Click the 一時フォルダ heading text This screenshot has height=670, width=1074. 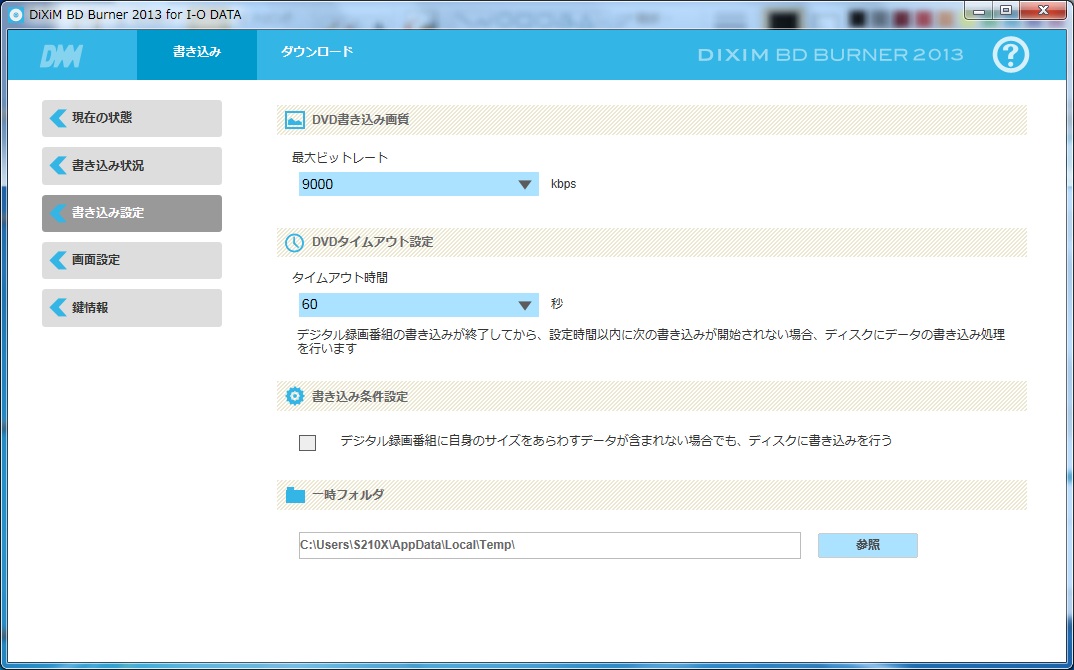pos(348,495)
